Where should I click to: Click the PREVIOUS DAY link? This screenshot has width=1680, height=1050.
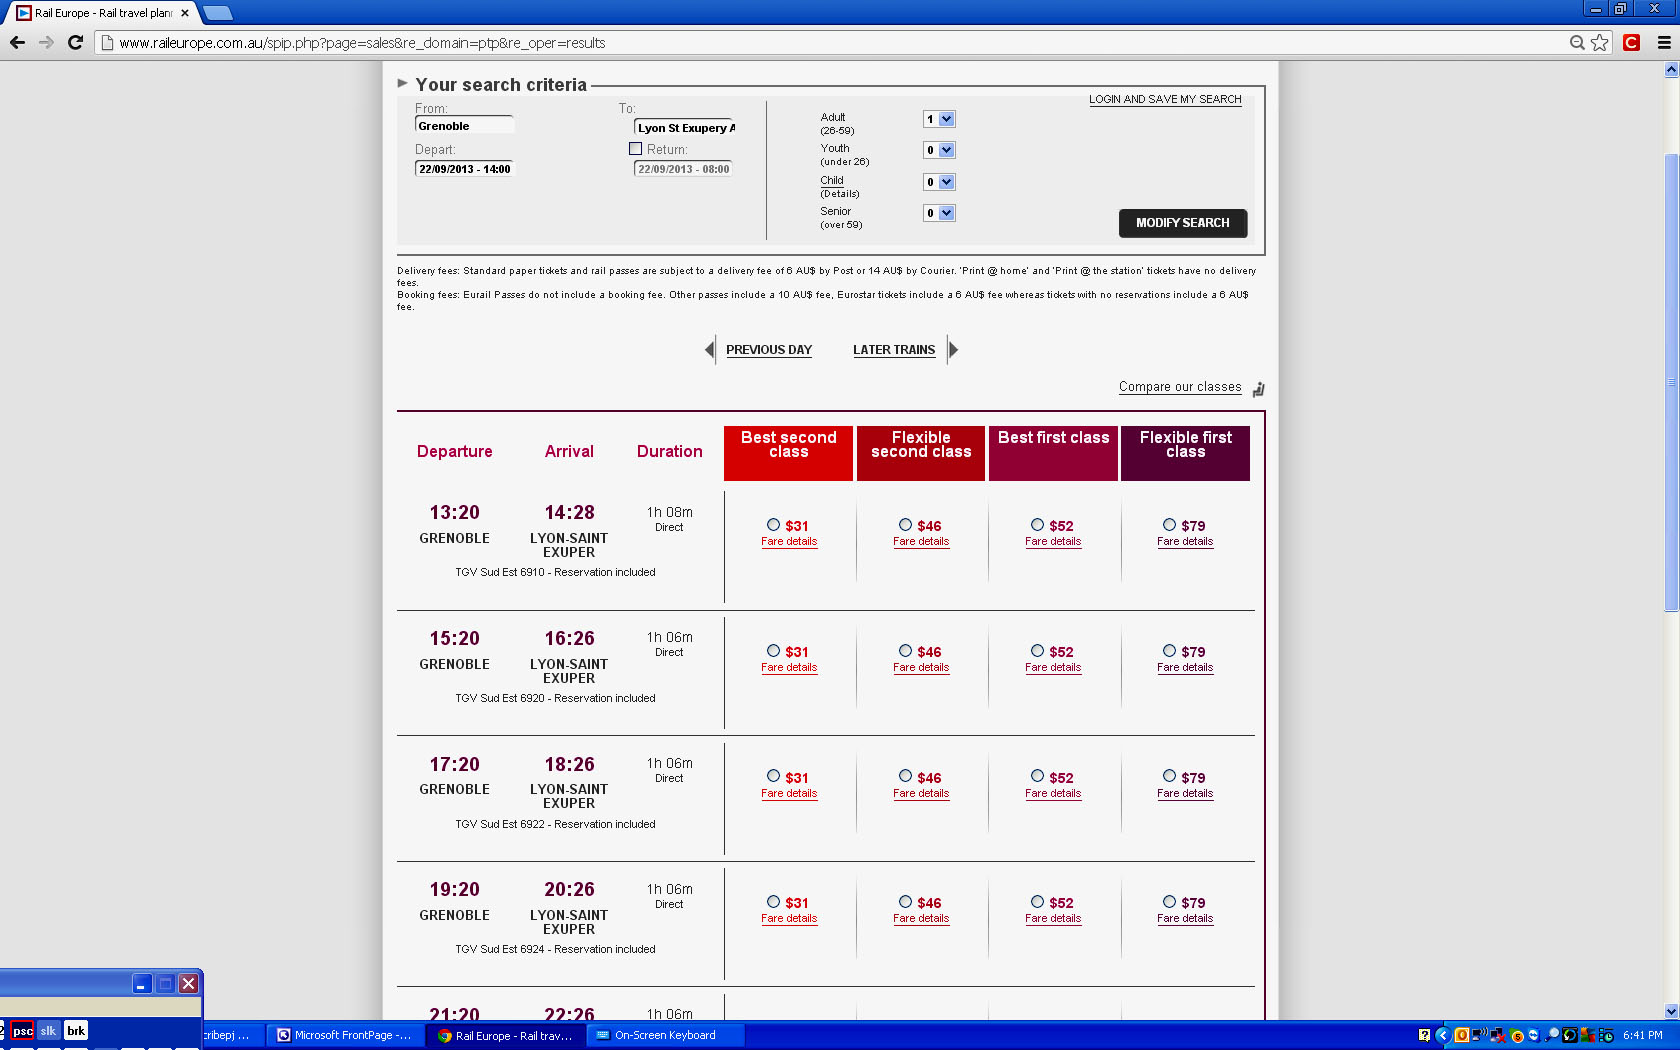(x=769, y=350)
